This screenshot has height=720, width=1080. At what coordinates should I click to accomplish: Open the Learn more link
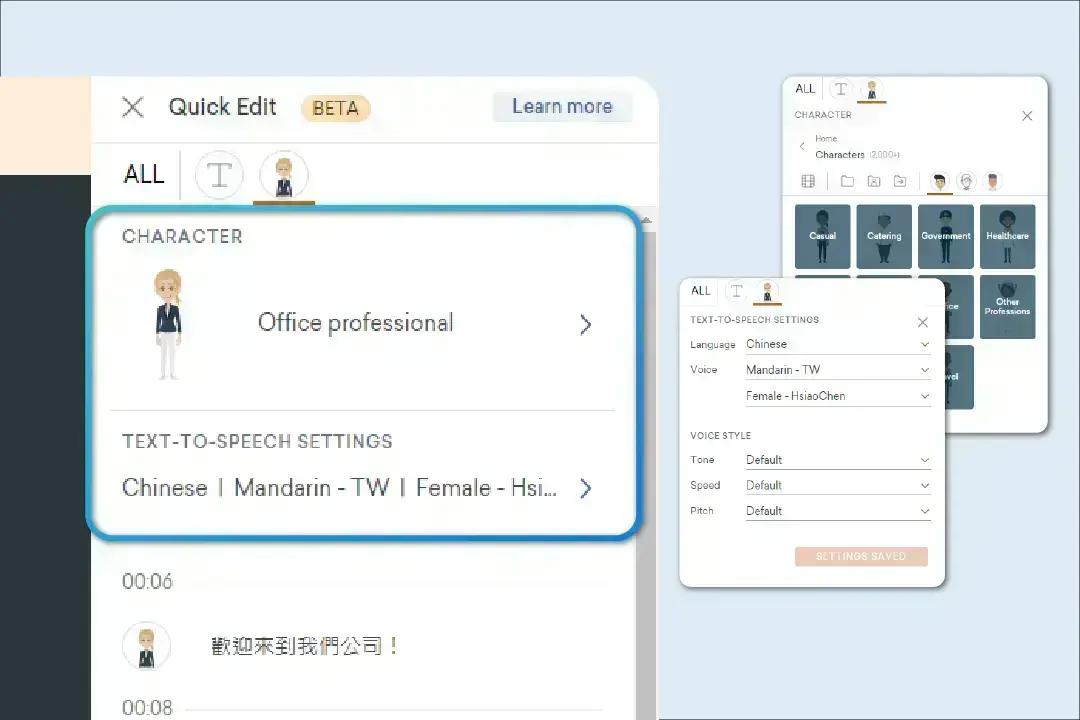[x=562, y=106]
